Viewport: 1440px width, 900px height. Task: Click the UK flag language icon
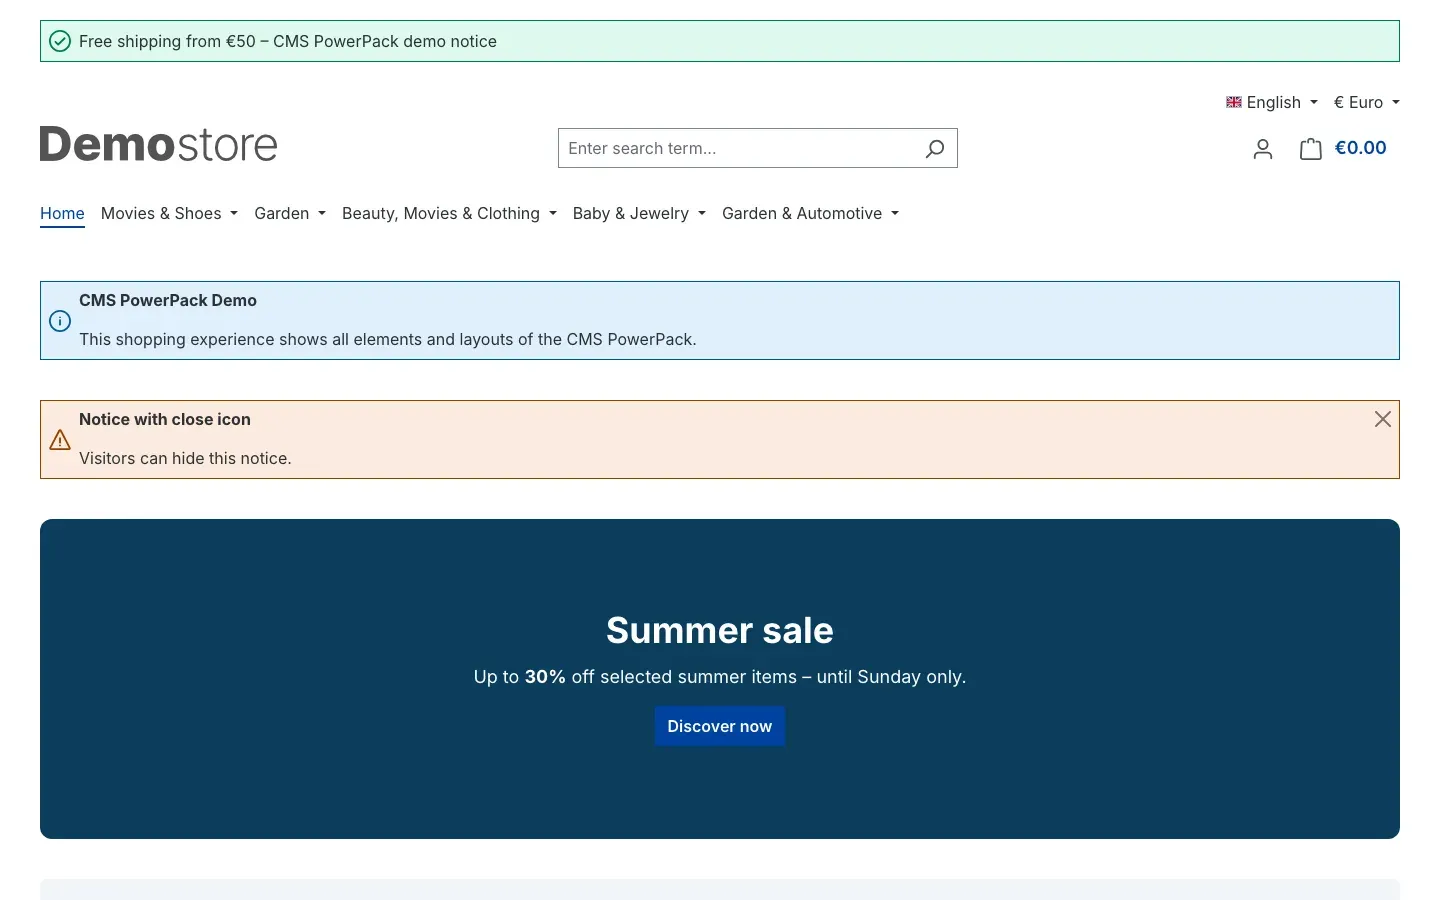tap(1234, 102)
